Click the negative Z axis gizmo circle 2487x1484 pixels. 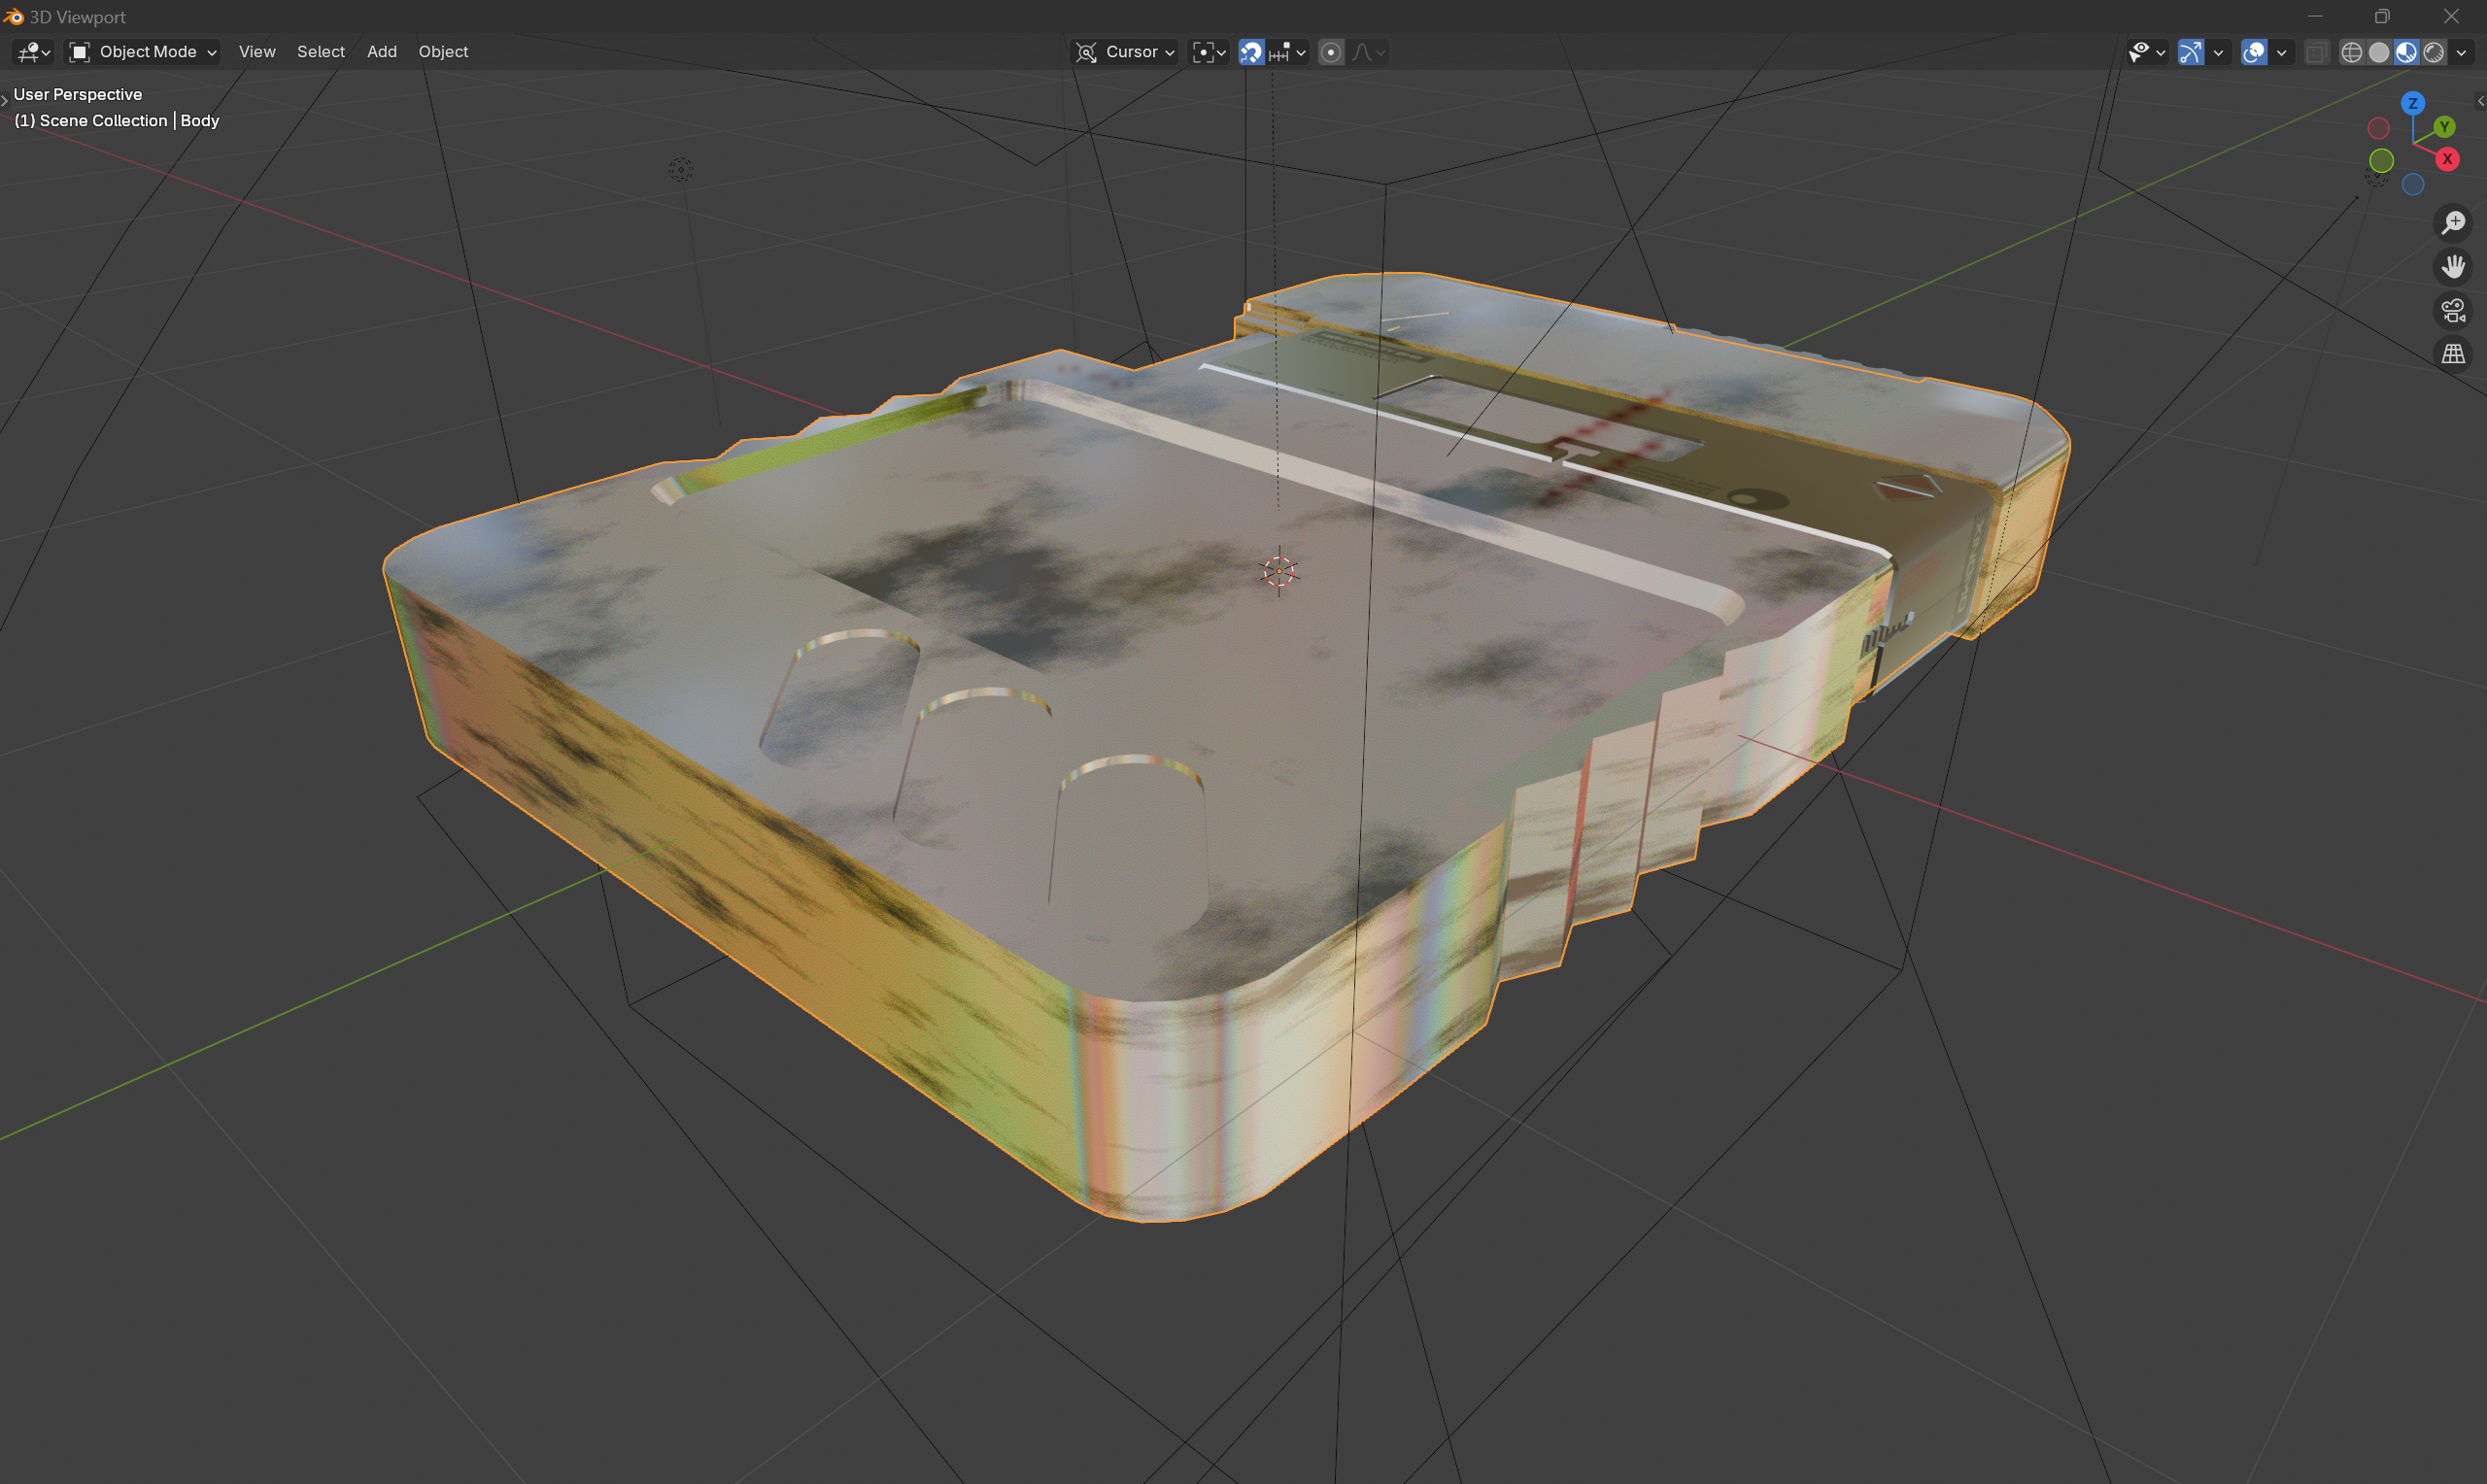2413,184
